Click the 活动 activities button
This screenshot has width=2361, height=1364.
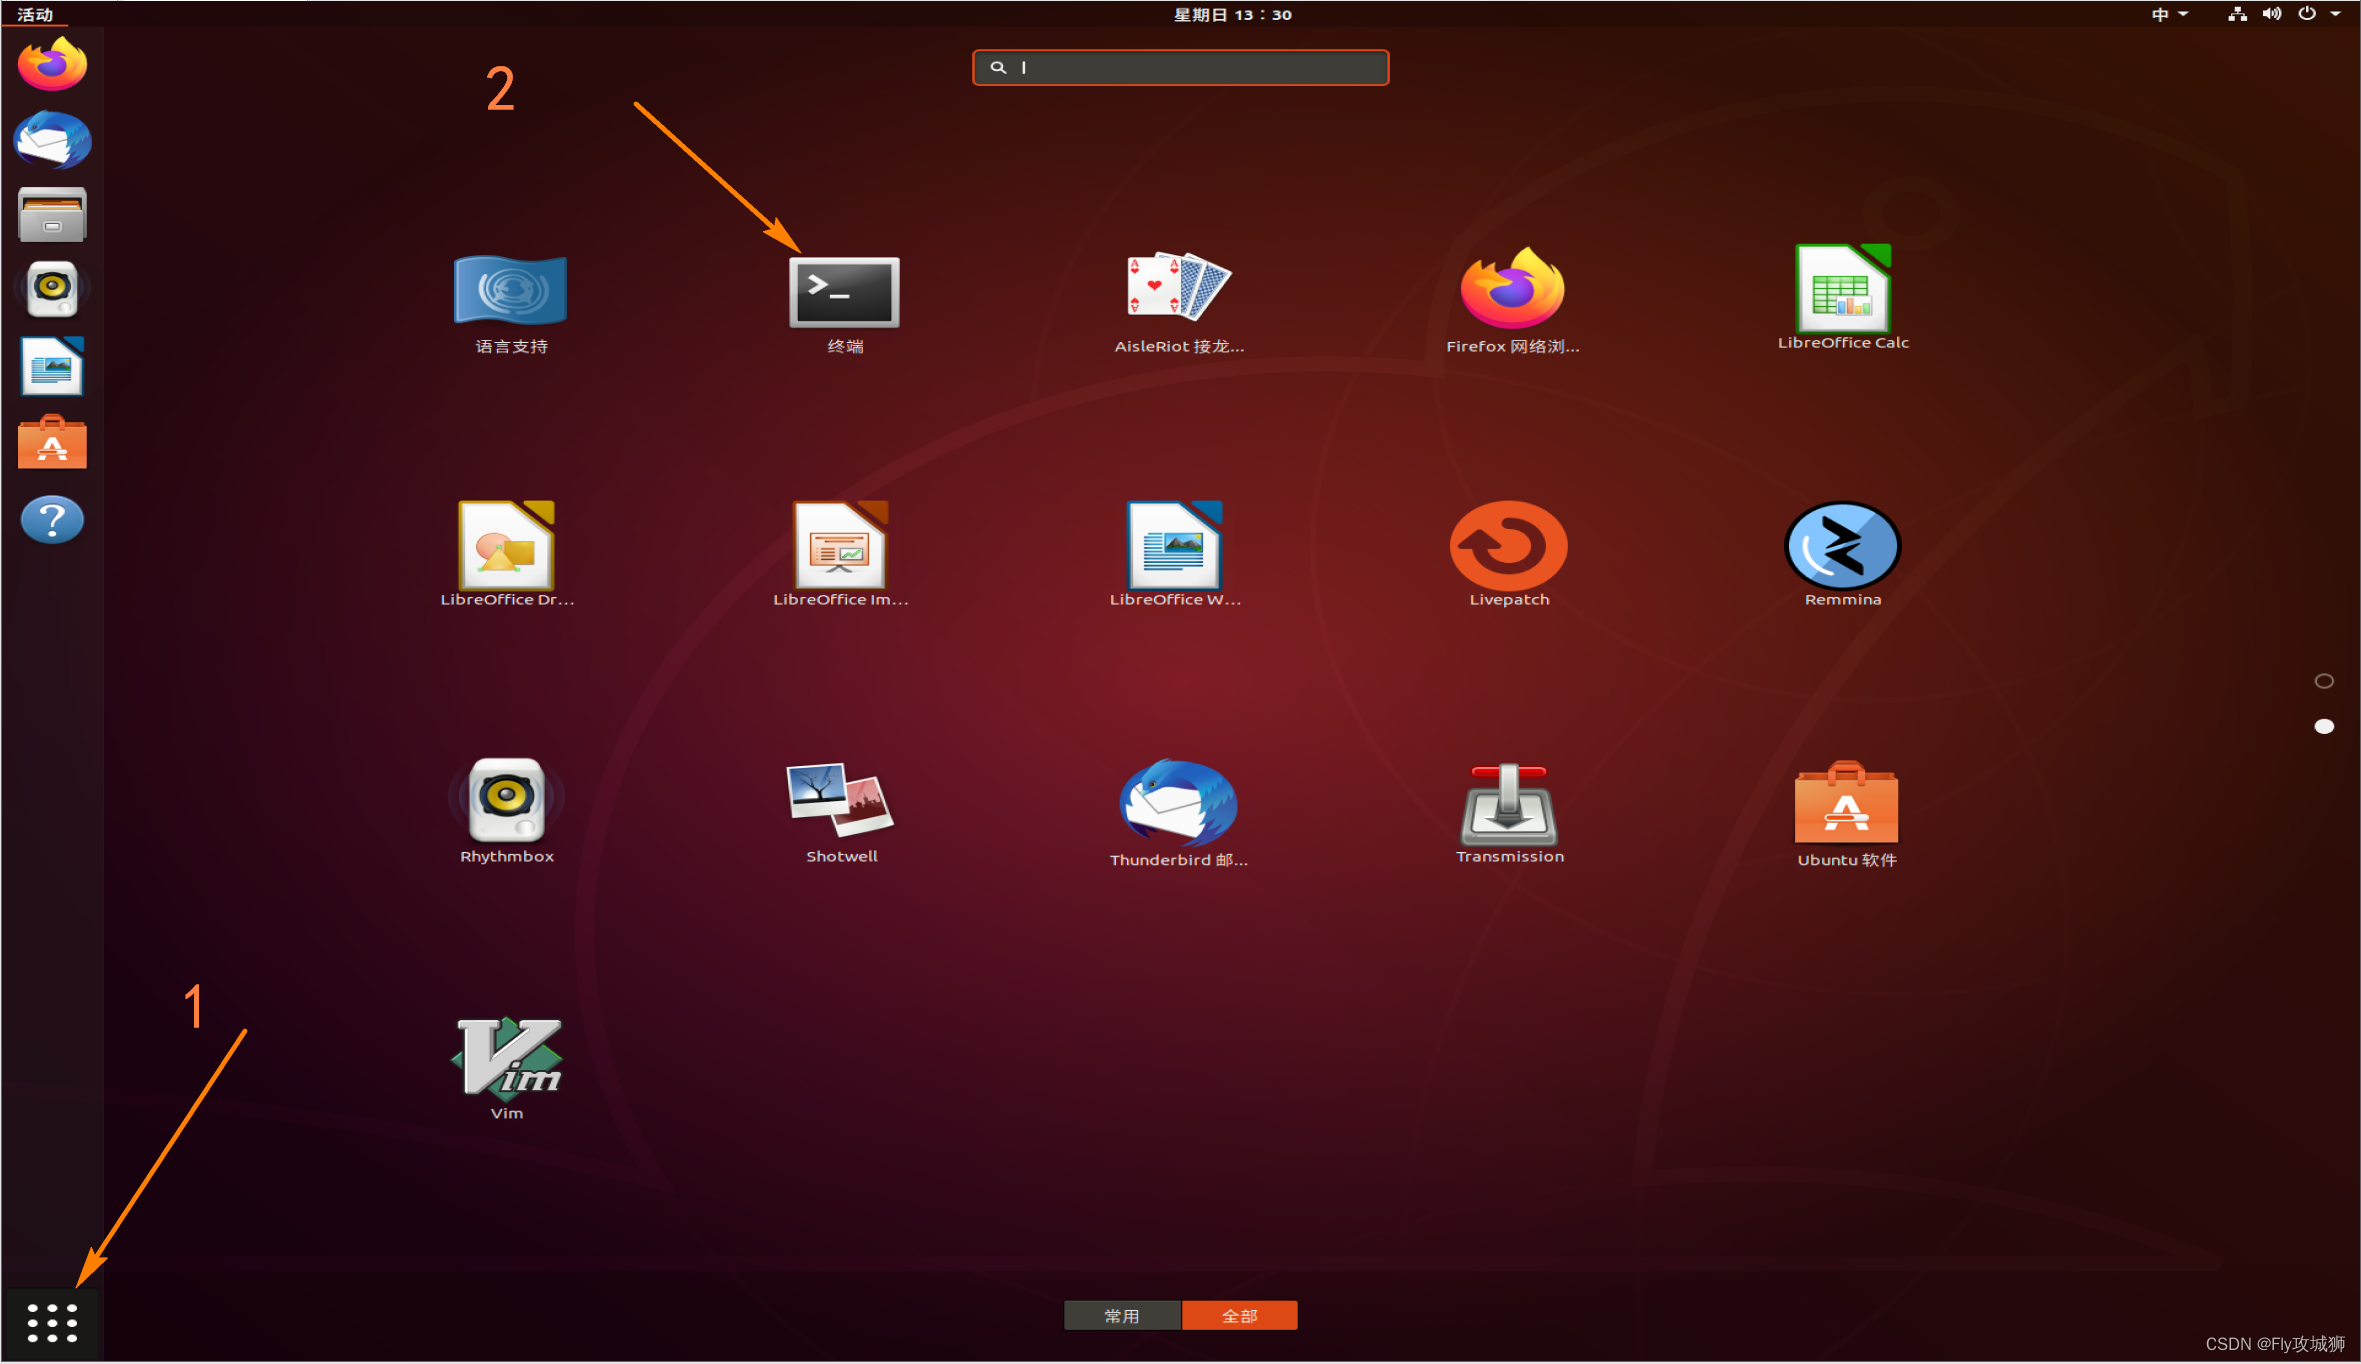tap(35, 14)
